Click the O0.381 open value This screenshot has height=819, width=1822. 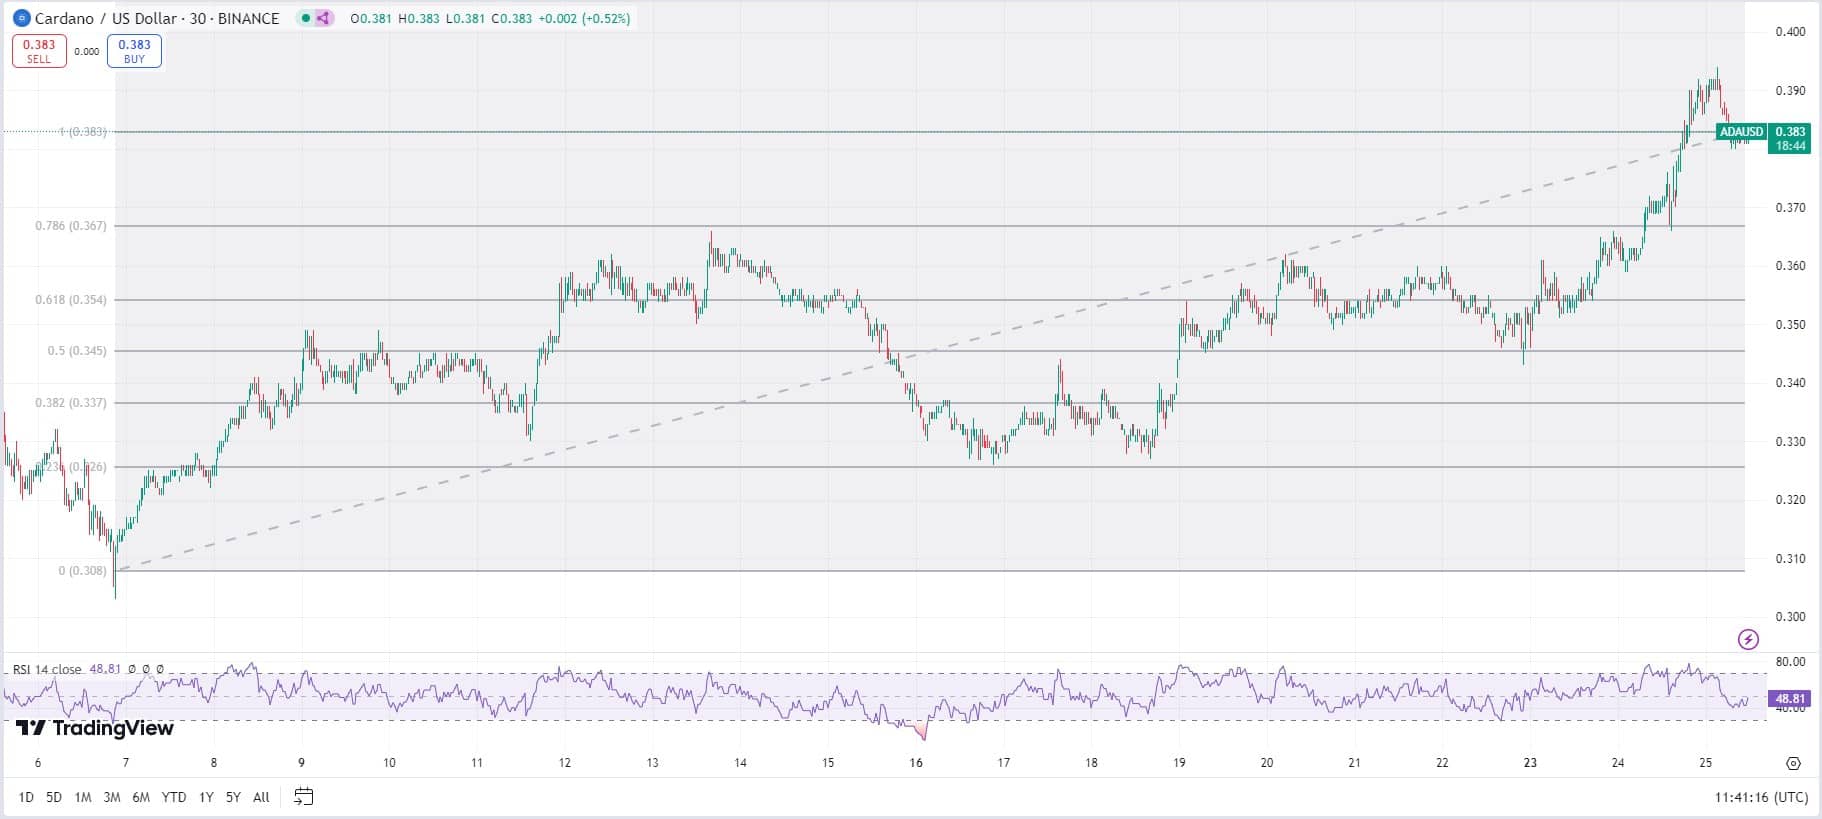(371, 18)
